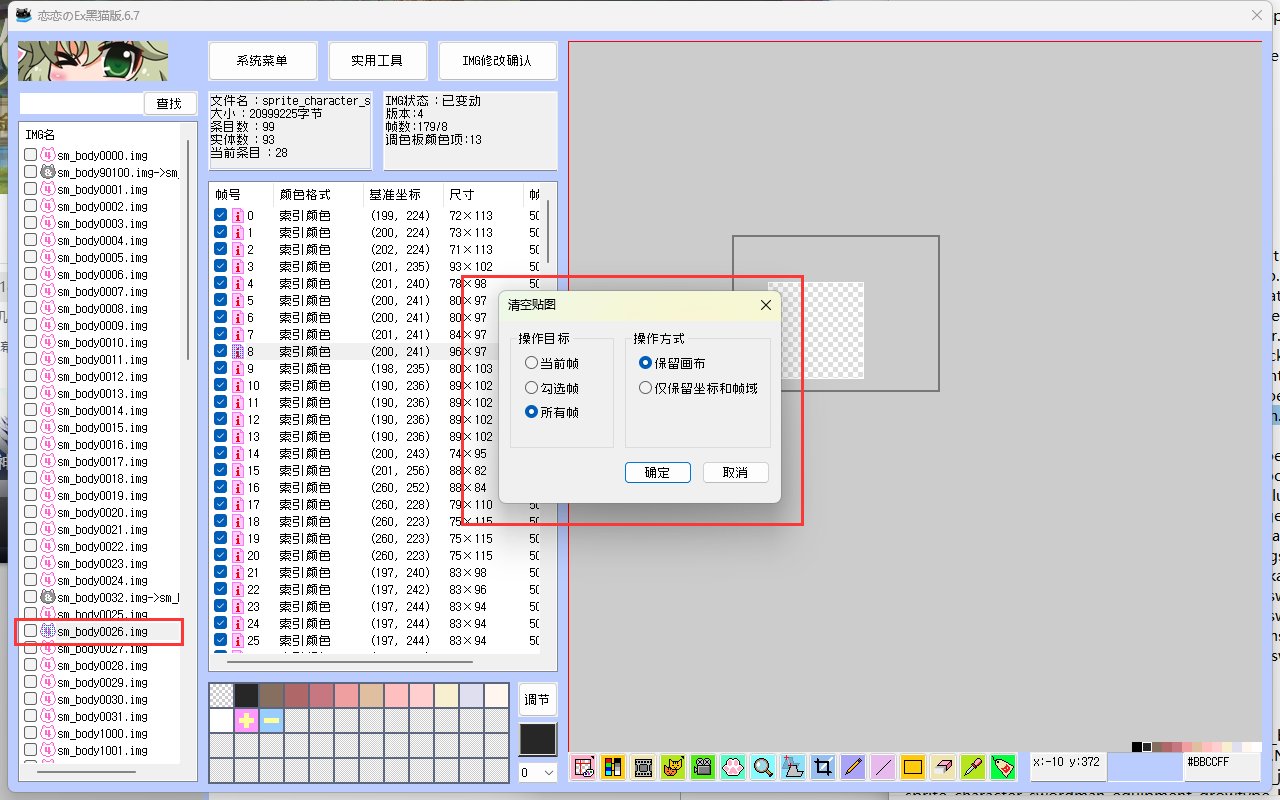This screenshot has height=800, width=1280.
Task: Click the sm_body0032.img link icon
Action: click(48, 597)
